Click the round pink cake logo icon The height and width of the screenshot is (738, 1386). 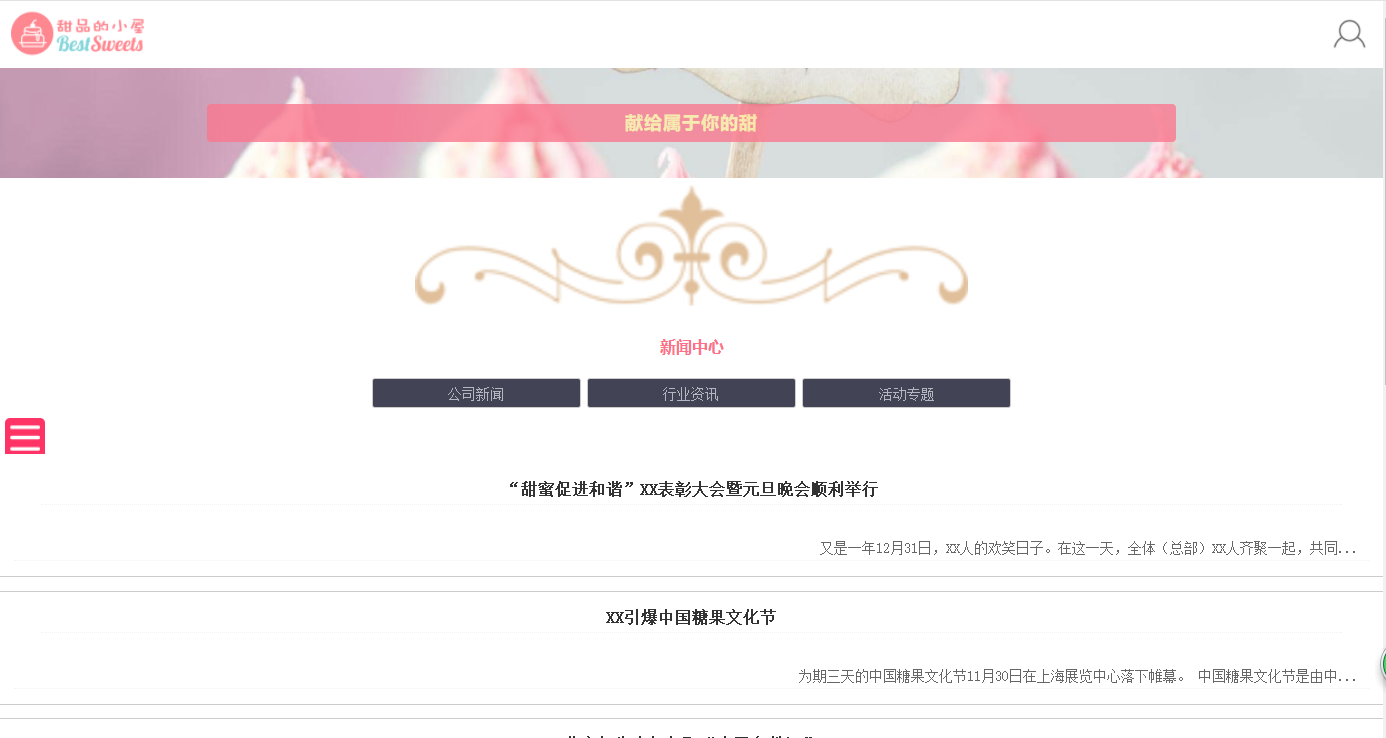[32, 34]
